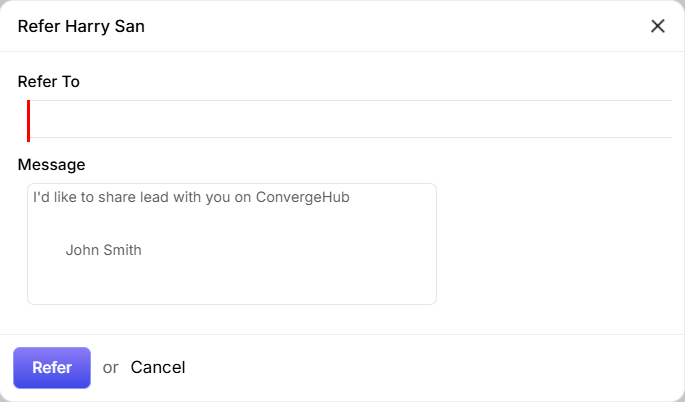The height and width of the screenshot is (402, 685).
Task: Click the word "ConvergeHub" in the message
Action: 302,197
